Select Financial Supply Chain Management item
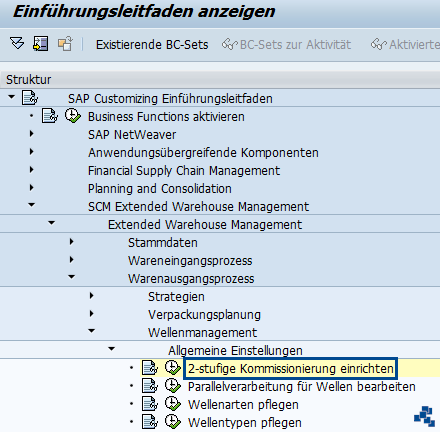 (x=184, y=171)
